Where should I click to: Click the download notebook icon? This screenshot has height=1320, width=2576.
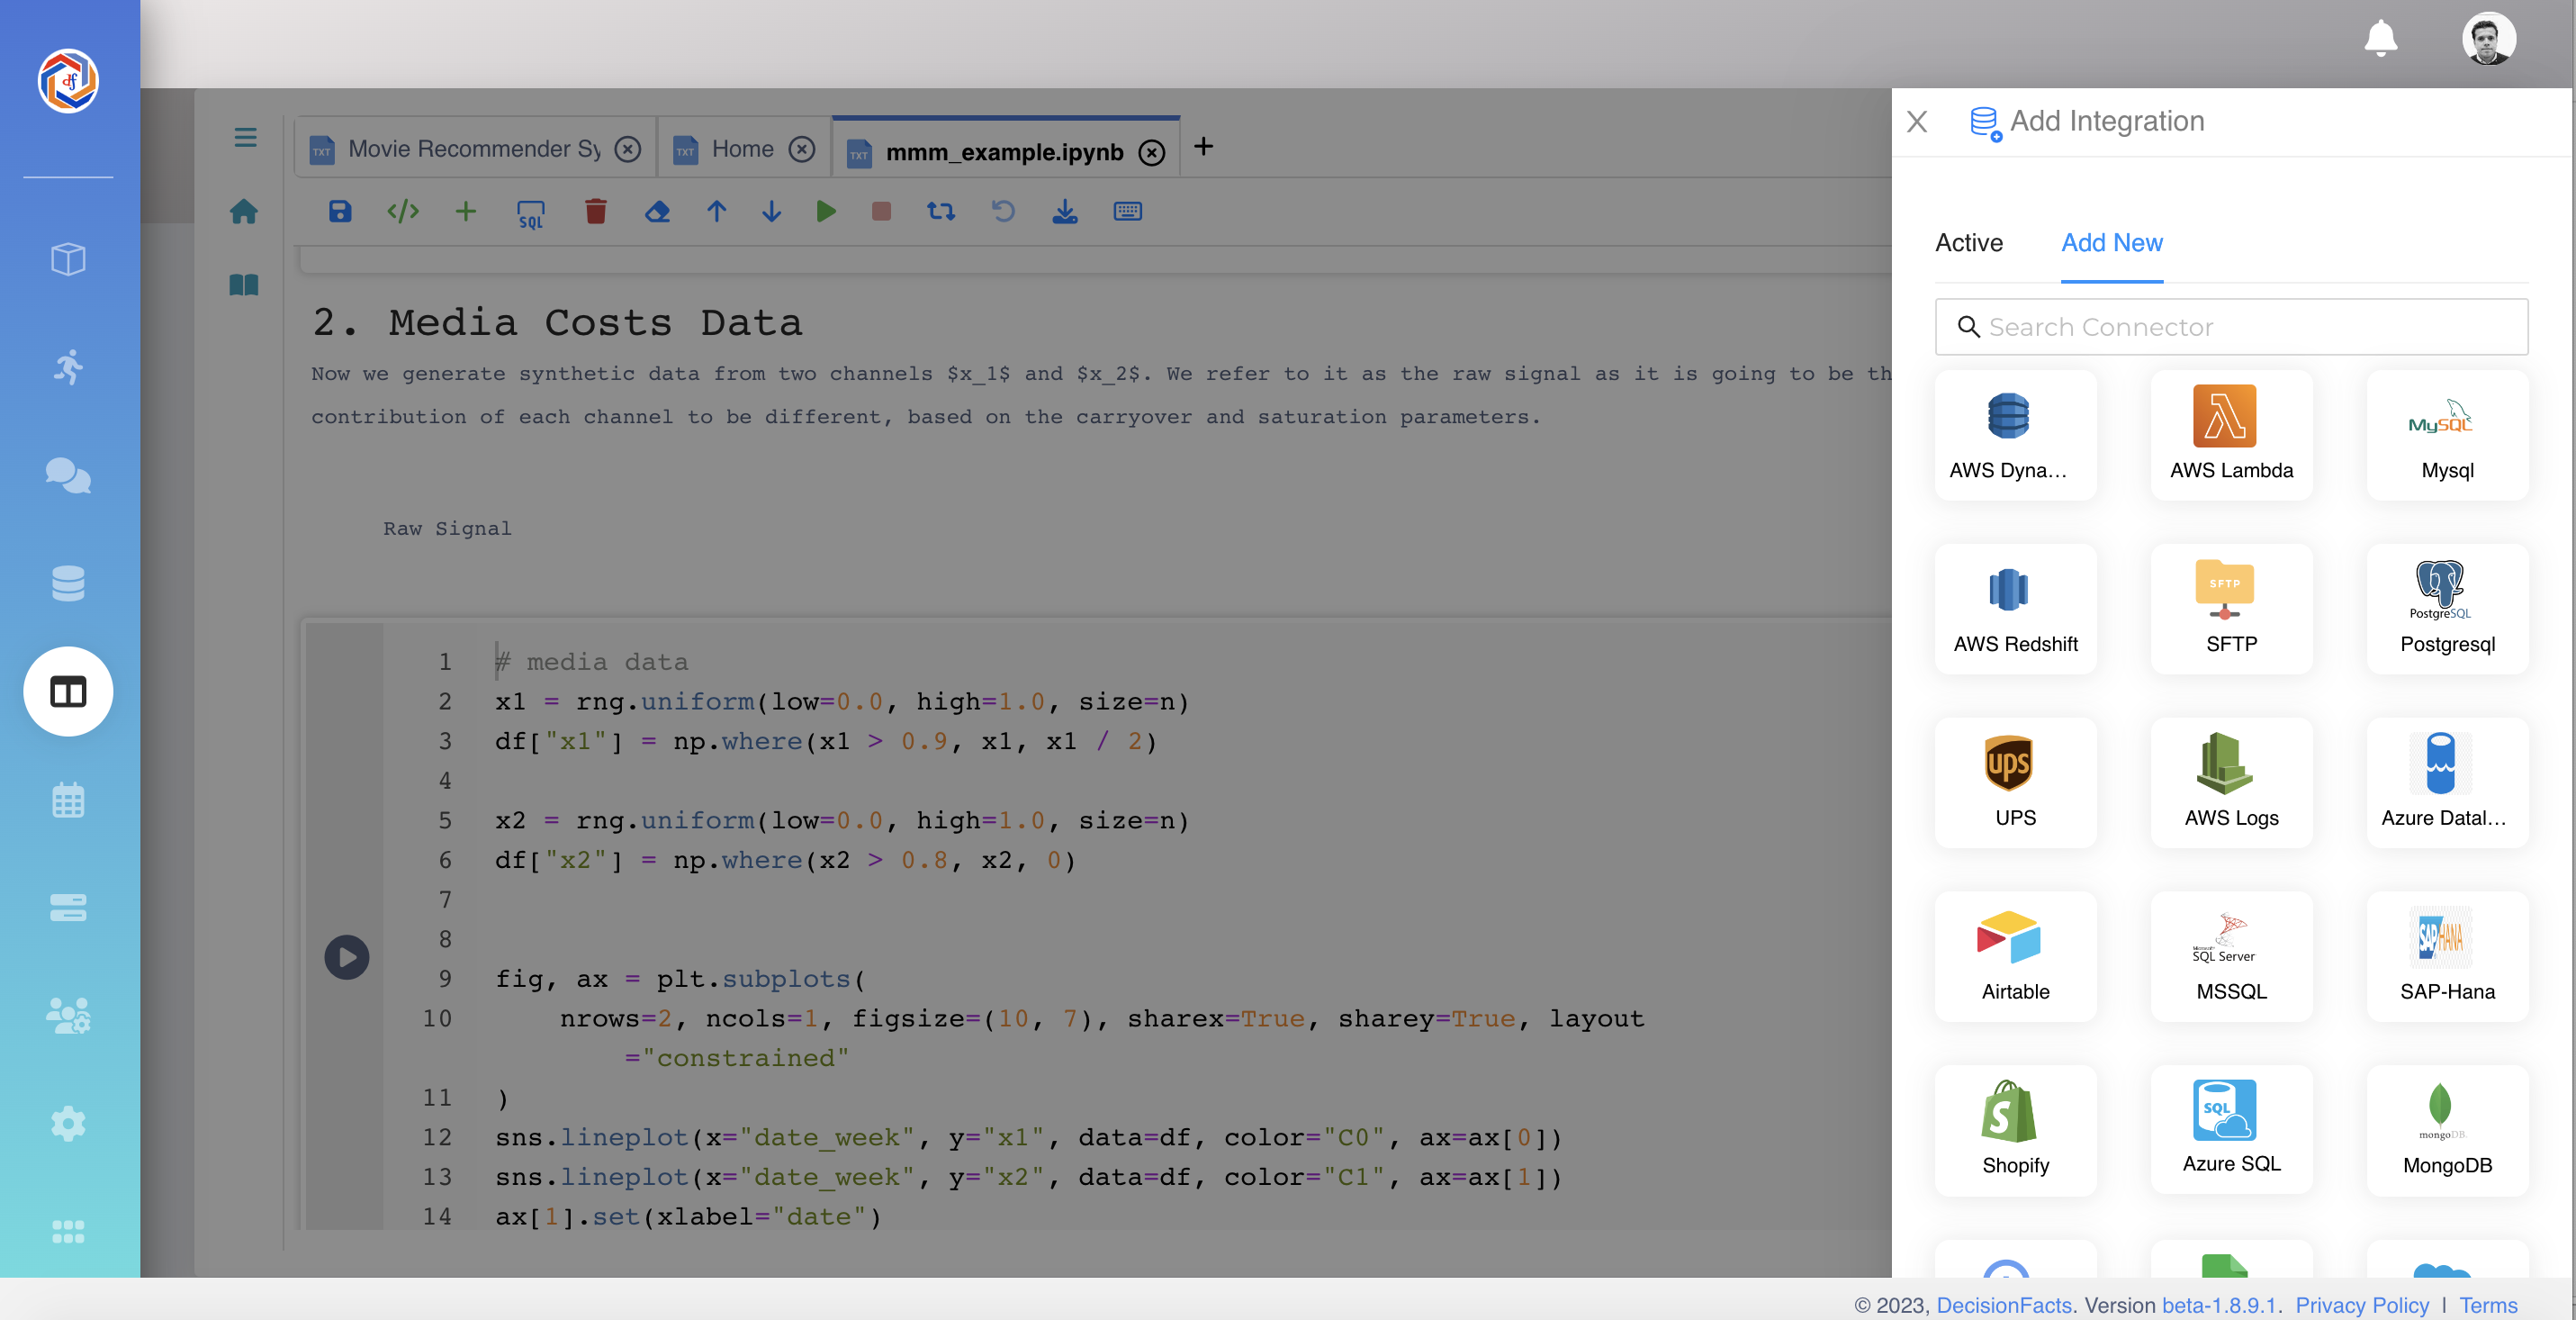coord(1065,211)
